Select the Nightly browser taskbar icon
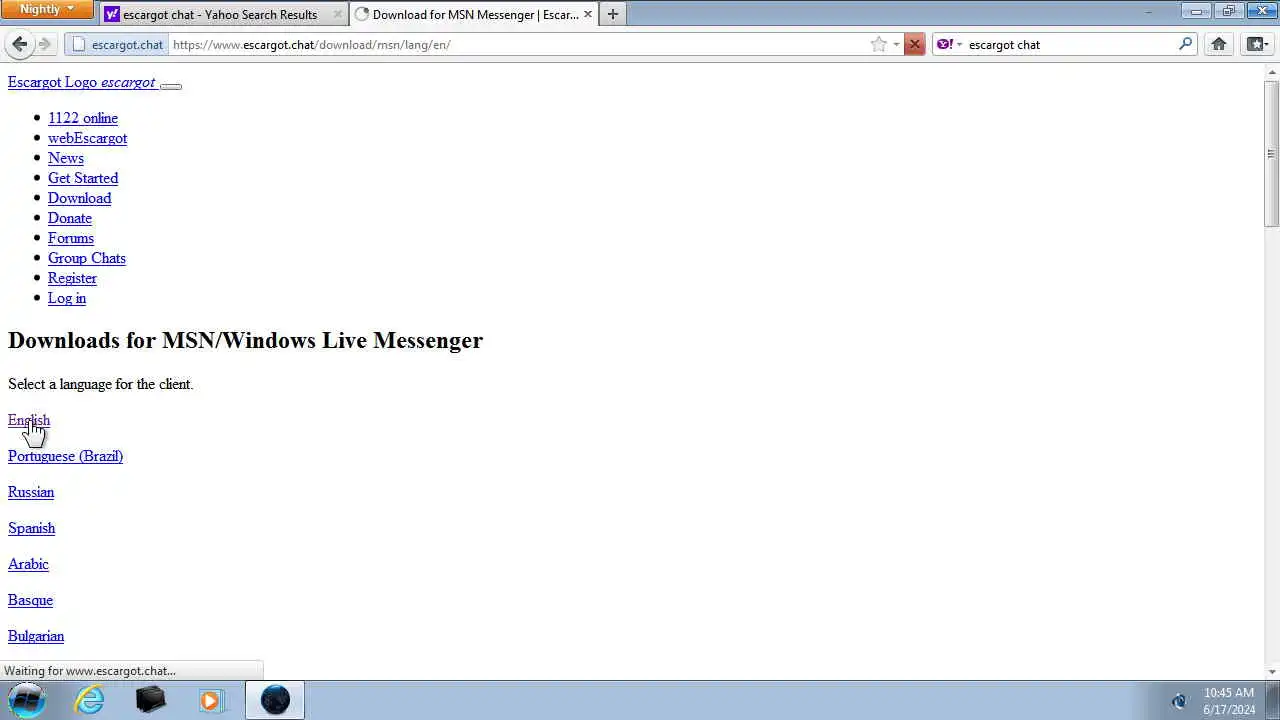The image size is (1280, 720). pyautogui.click(x=275, y=700)
